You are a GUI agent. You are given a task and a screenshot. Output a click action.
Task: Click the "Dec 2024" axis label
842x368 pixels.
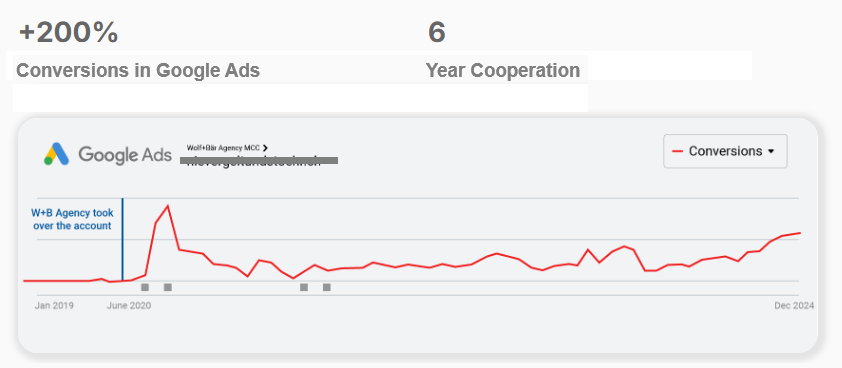794,306
